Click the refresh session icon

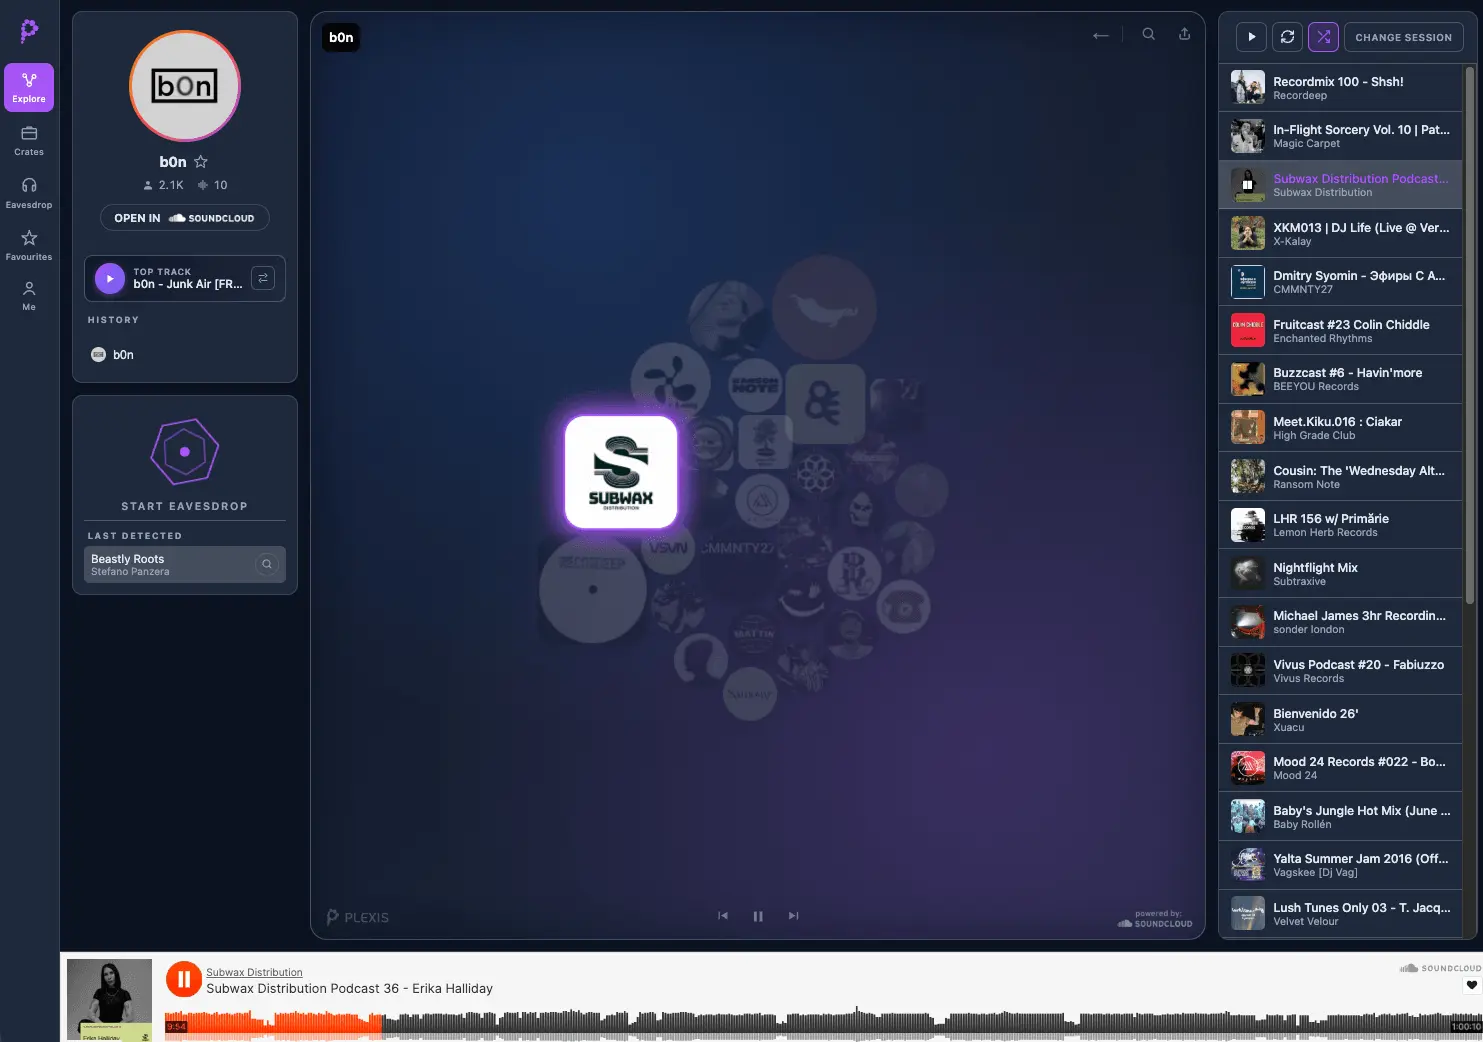(x=1288, y=37)
